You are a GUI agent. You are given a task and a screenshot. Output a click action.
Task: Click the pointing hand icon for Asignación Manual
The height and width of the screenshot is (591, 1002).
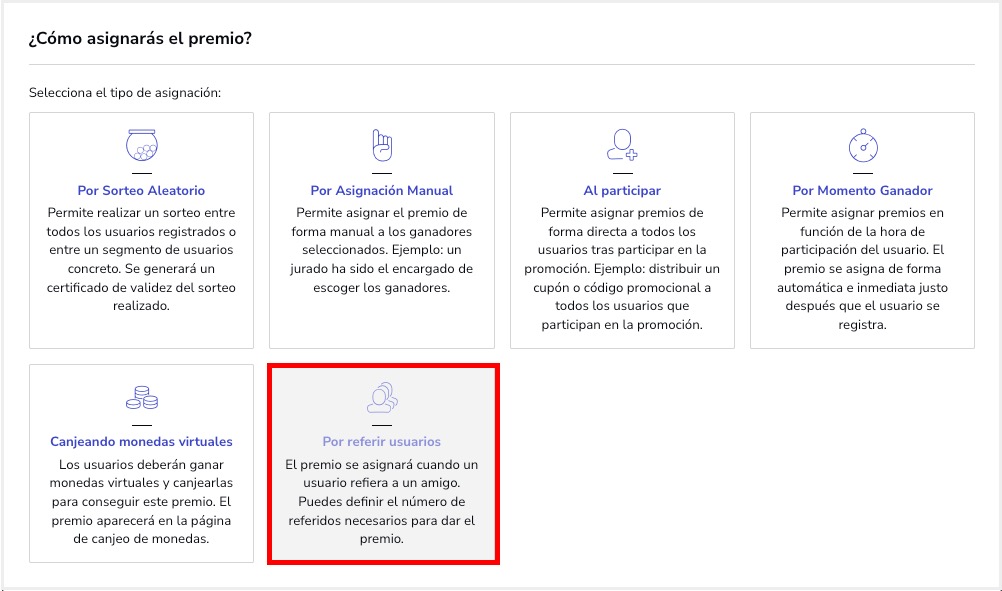(x=381, y=146)
